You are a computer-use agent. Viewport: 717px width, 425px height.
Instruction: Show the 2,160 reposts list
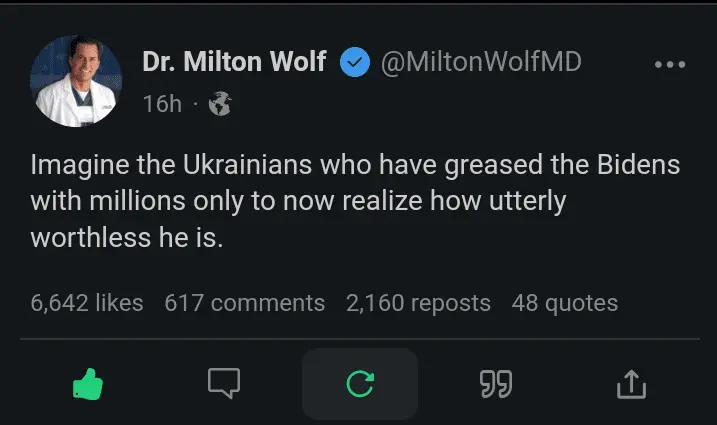[x=418, y=302]
